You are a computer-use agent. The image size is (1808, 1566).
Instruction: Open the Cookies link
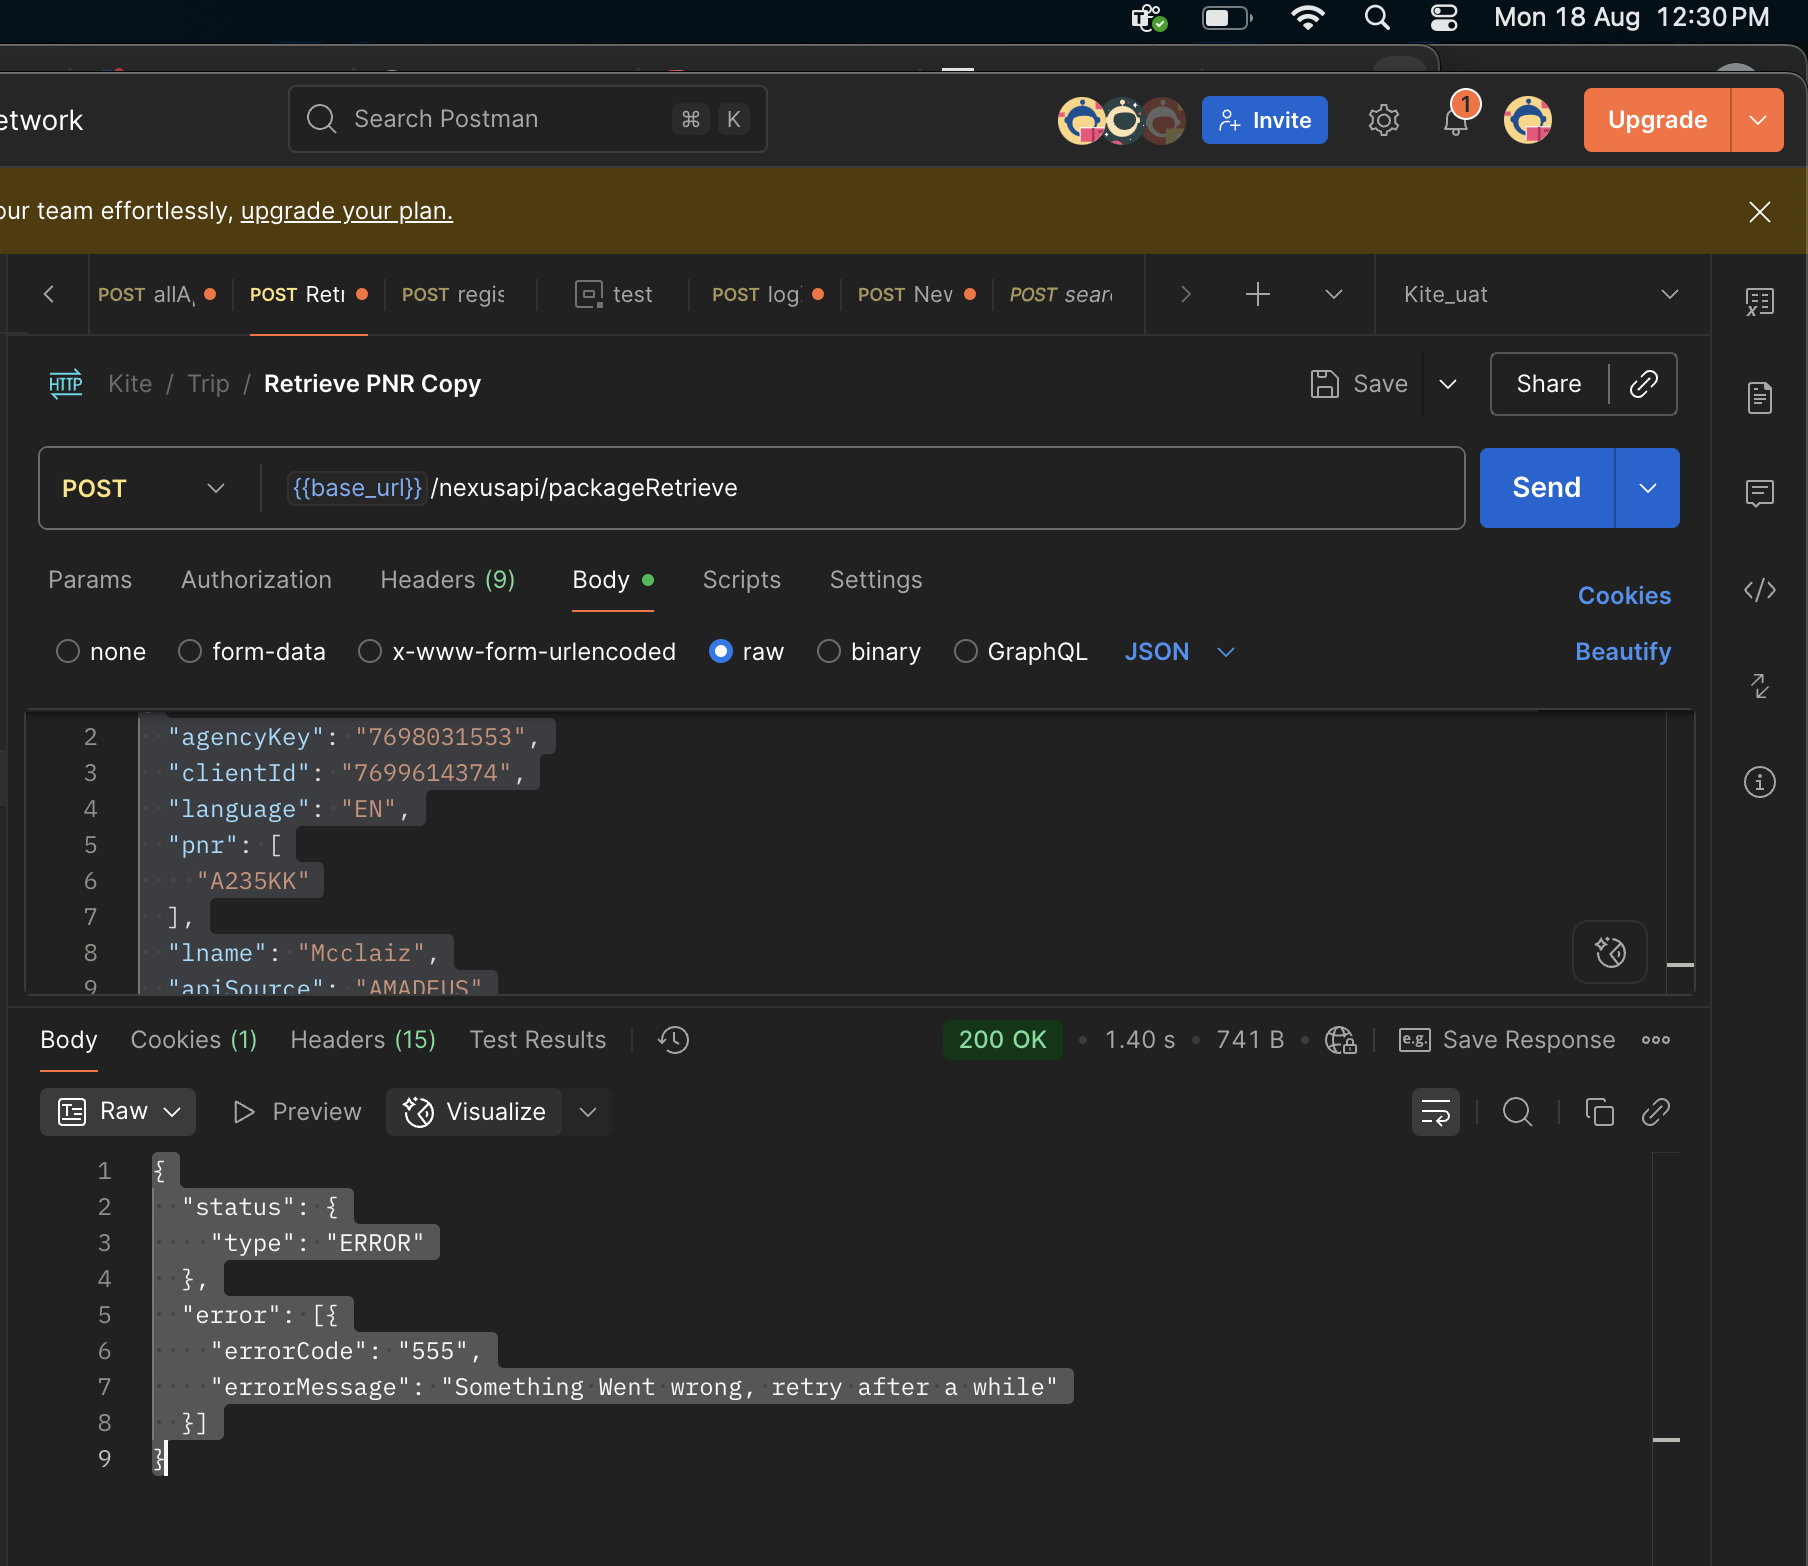pyautogui.click(x=1624, y=596)
